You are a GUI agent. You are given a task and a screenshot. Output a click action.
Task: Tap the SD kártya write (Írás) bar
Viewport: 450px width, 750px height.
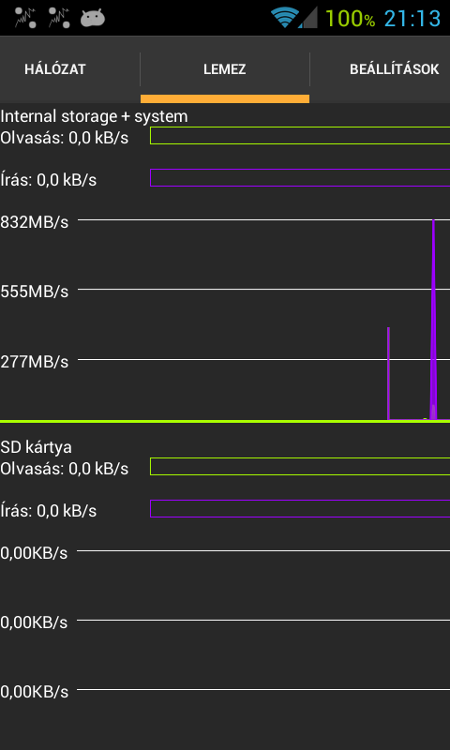click(300, 508)
